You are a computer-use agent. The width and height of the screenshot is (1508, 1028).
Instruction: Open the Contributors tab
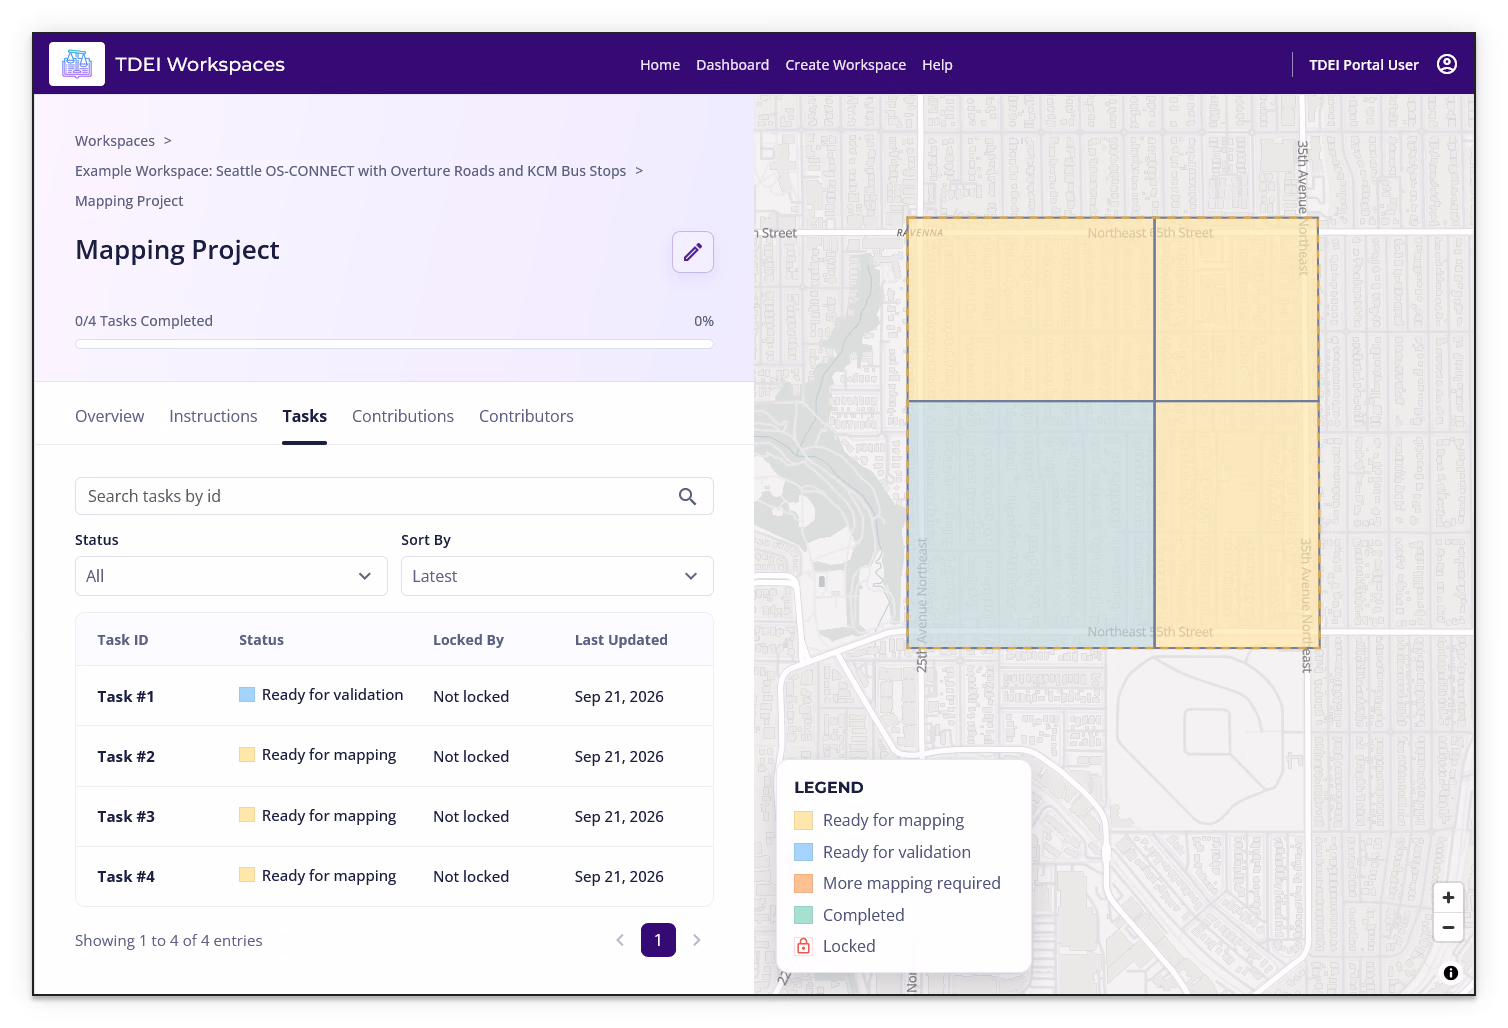[526, 416]
